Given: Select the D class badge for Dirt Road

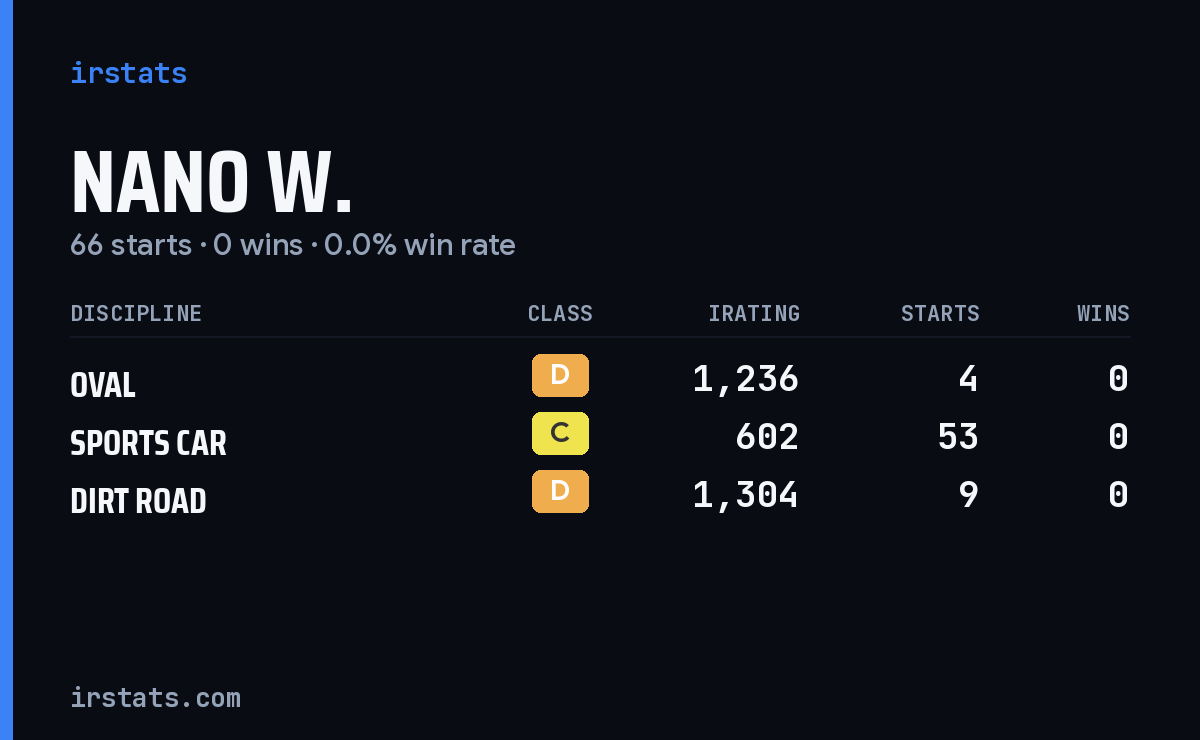Looking at the screenshot, I should pyautogui.click(x=560, y=492).
